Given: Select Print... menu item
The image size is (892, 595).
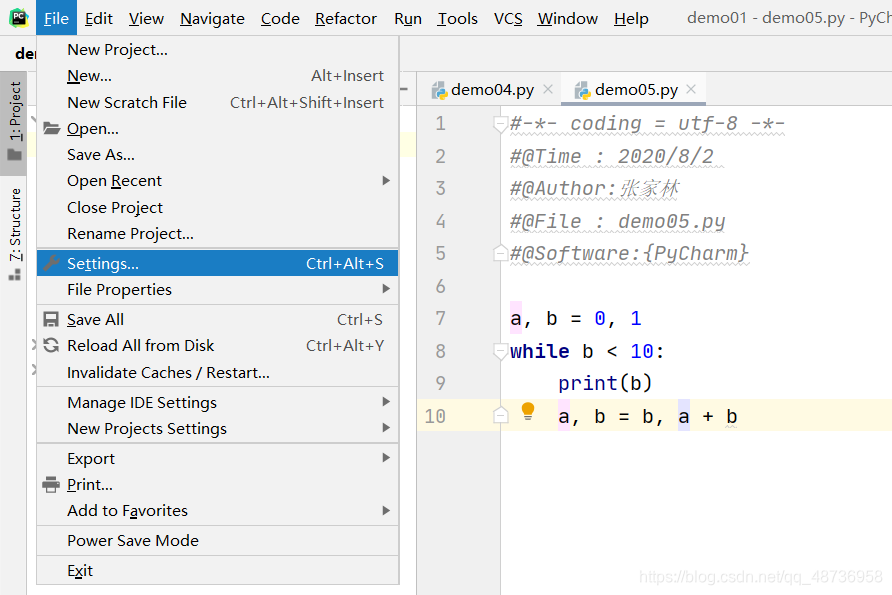Looking at the screenshot, I should click(x=217, y=485).
